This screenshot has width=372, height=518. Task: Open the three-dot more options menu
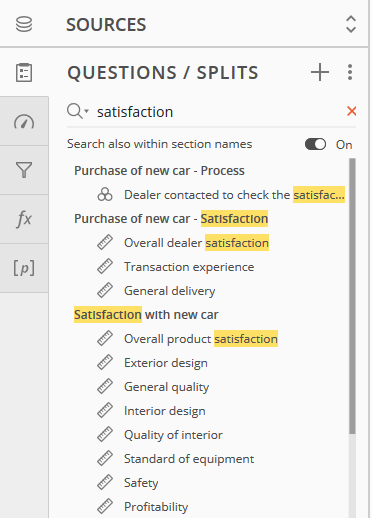point(350,72)
